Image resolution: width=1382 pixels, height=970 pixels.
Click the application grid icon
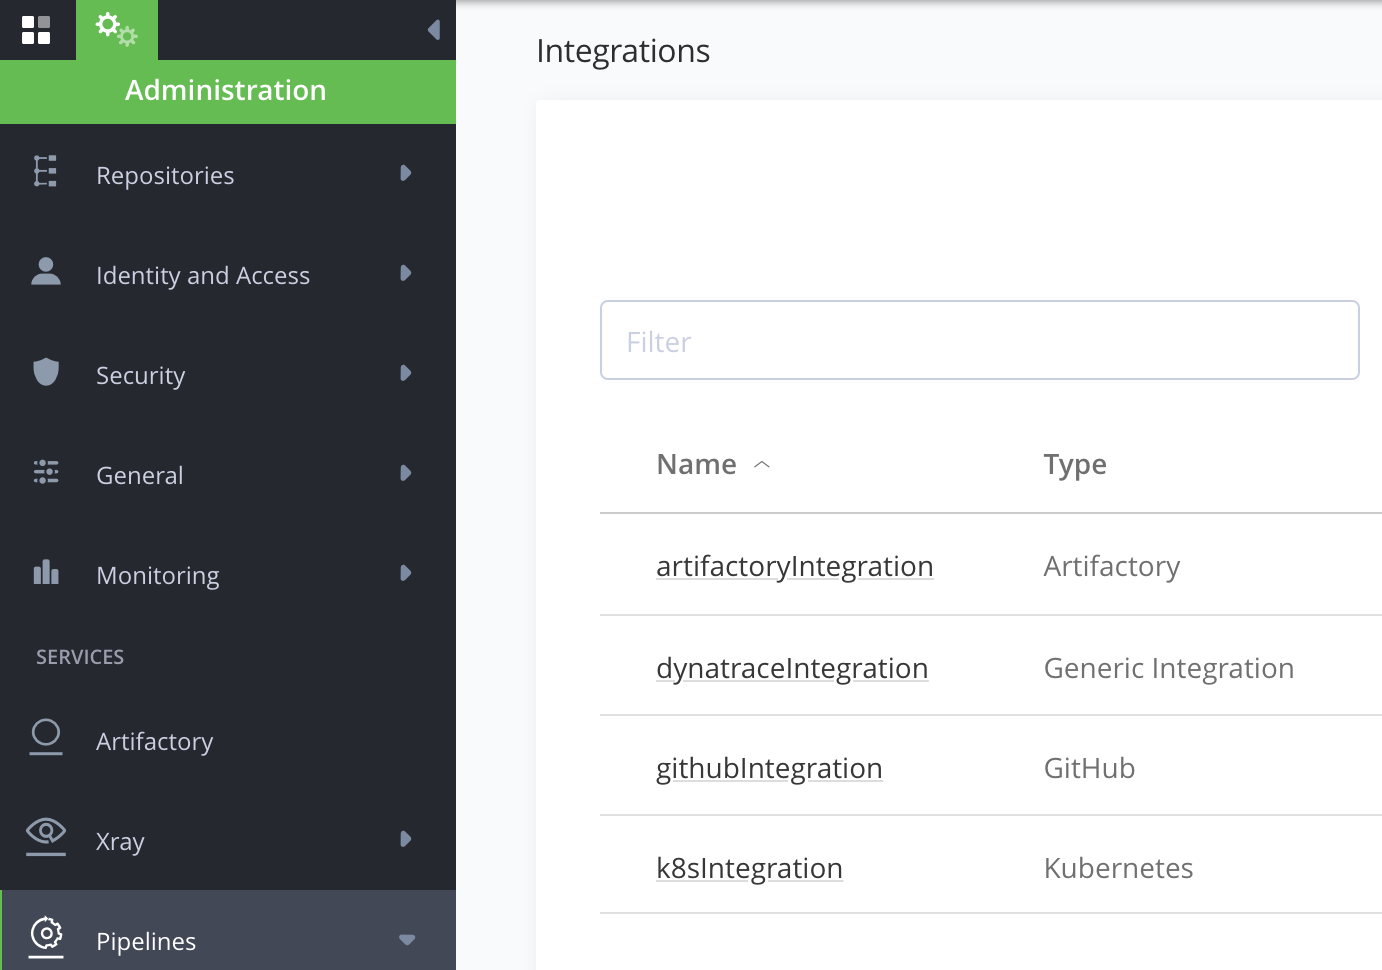(x=36, y=30)
